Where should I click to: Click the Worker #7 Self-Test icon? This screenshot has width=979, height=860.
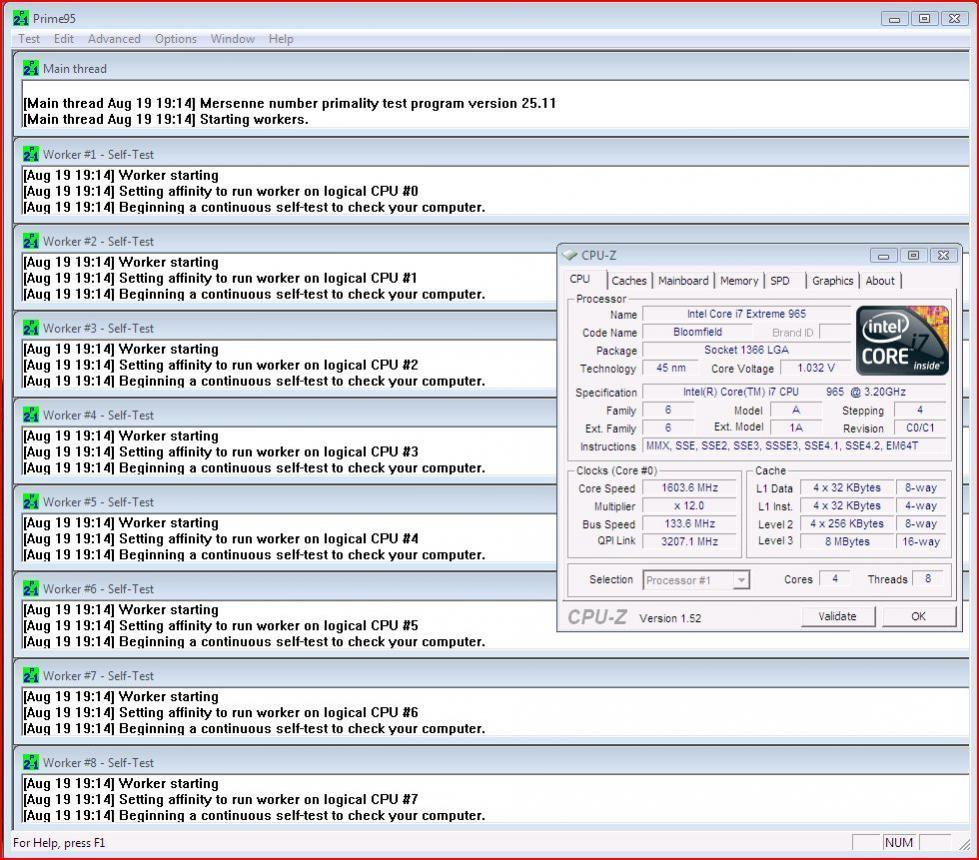(31, 675)
